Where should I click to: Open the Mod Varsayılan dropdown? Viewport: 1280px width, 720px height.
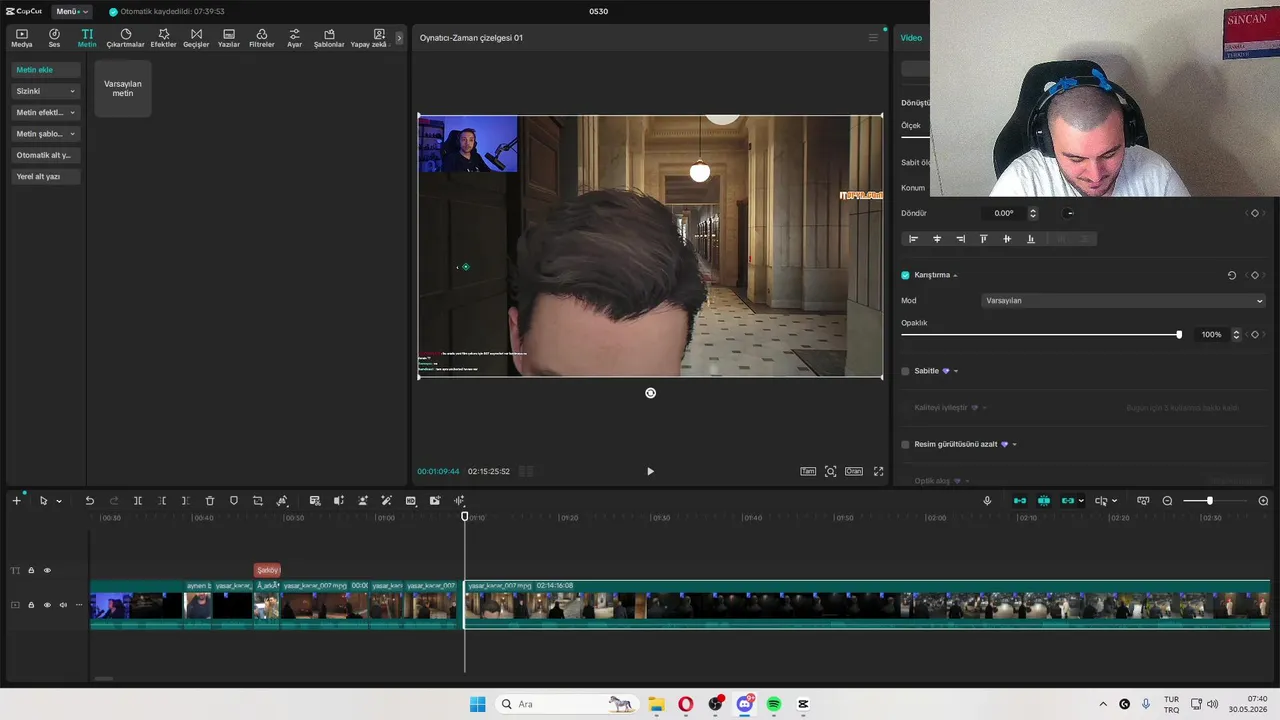point(1123,301)
